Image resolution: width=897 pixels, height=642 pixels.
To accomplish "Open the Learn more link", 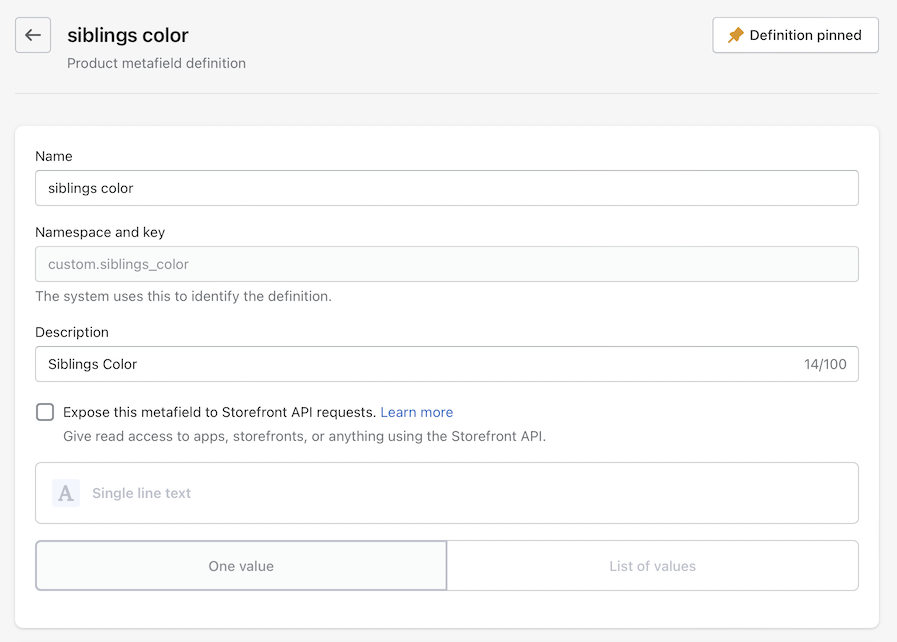I will 416,412.
